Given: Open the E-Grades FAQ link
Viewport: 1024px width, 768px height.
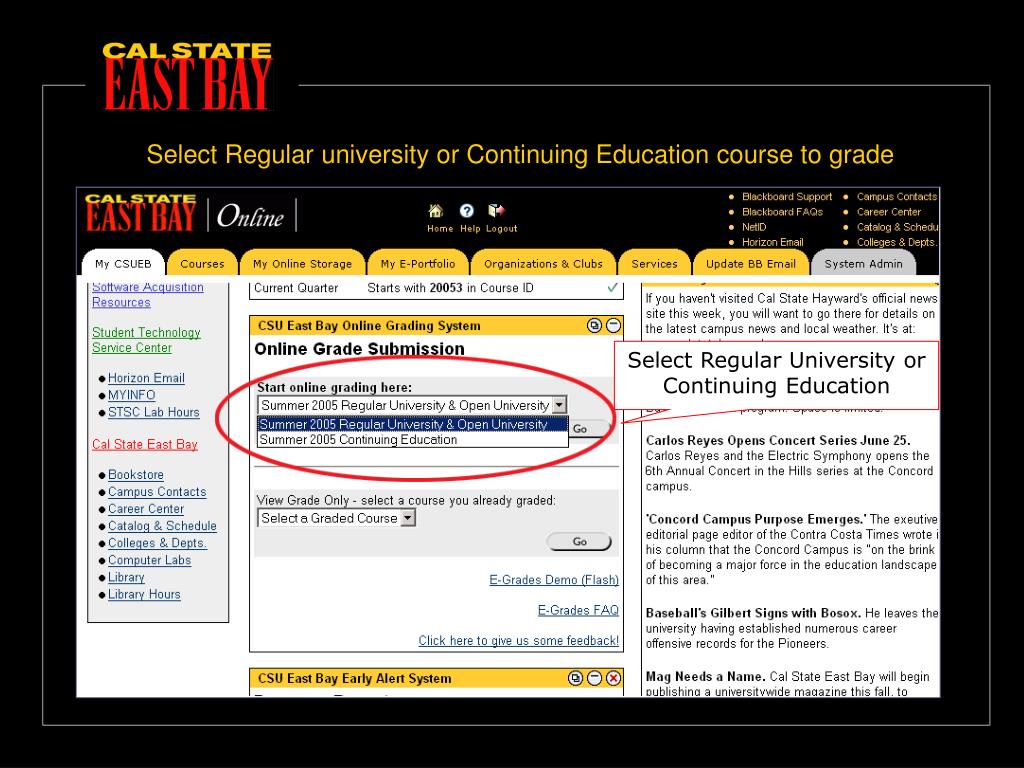Looking at the screenshot, I should click(x=578, y=610).
